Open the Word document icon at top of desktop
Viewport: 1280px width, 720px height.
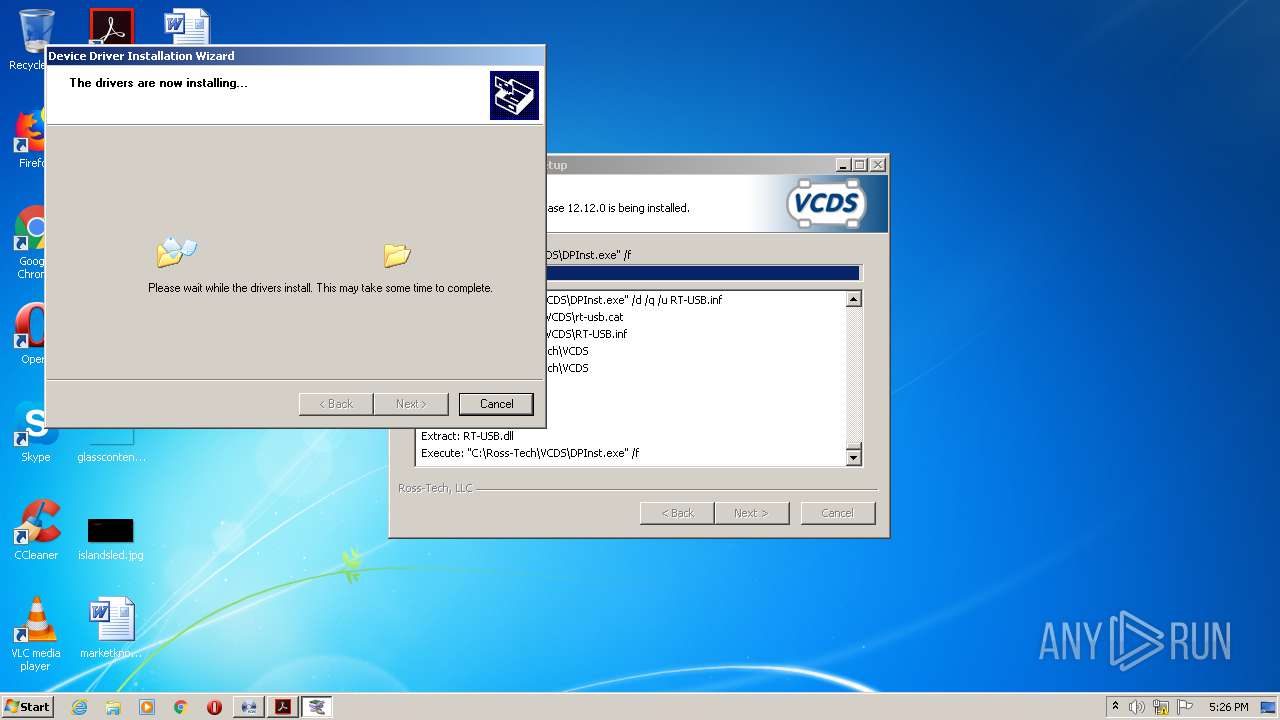pos(186,28)
